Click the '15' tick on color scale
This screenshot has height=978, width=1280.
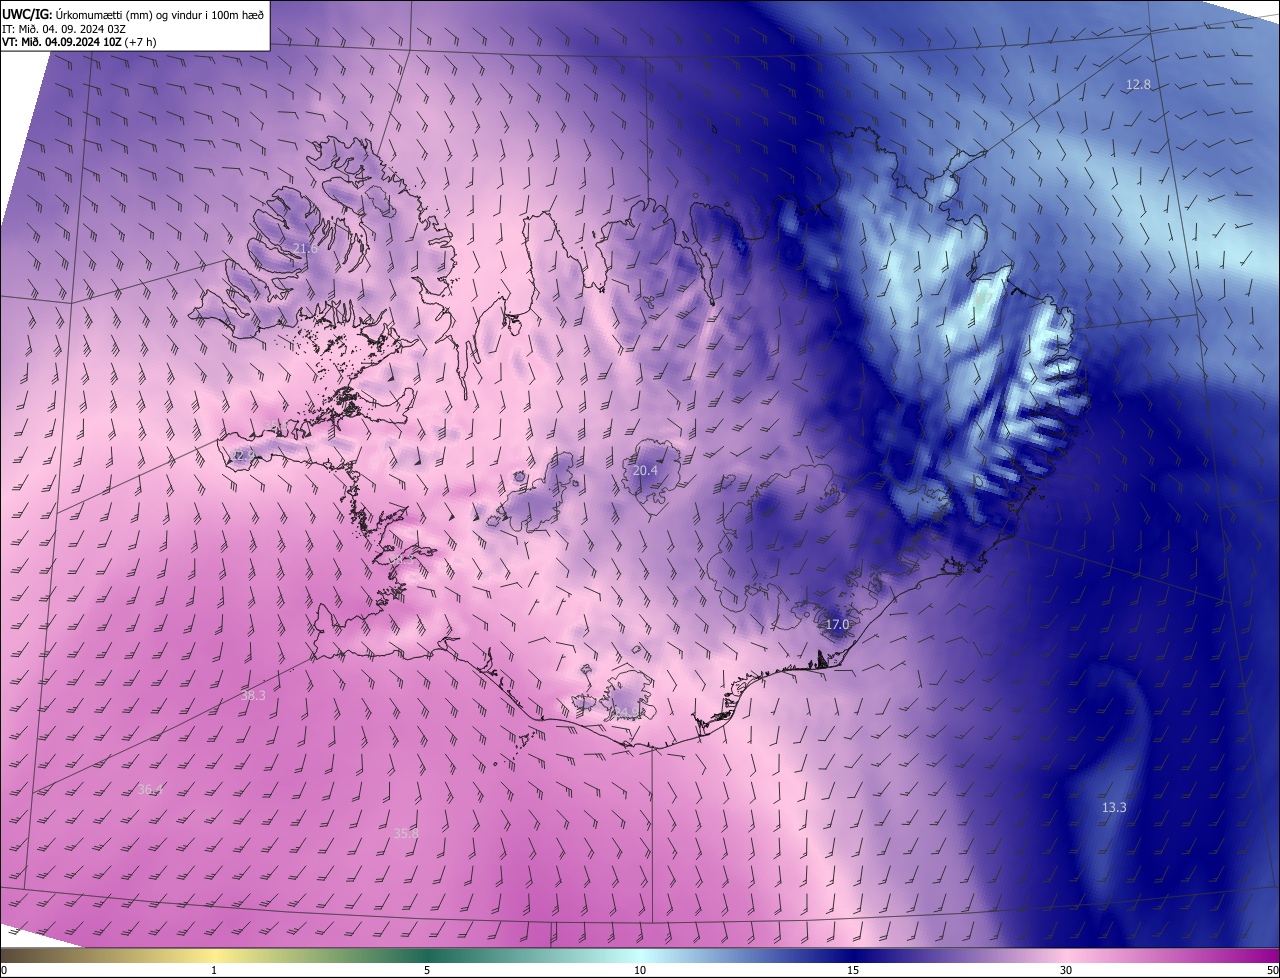[853, 970]
